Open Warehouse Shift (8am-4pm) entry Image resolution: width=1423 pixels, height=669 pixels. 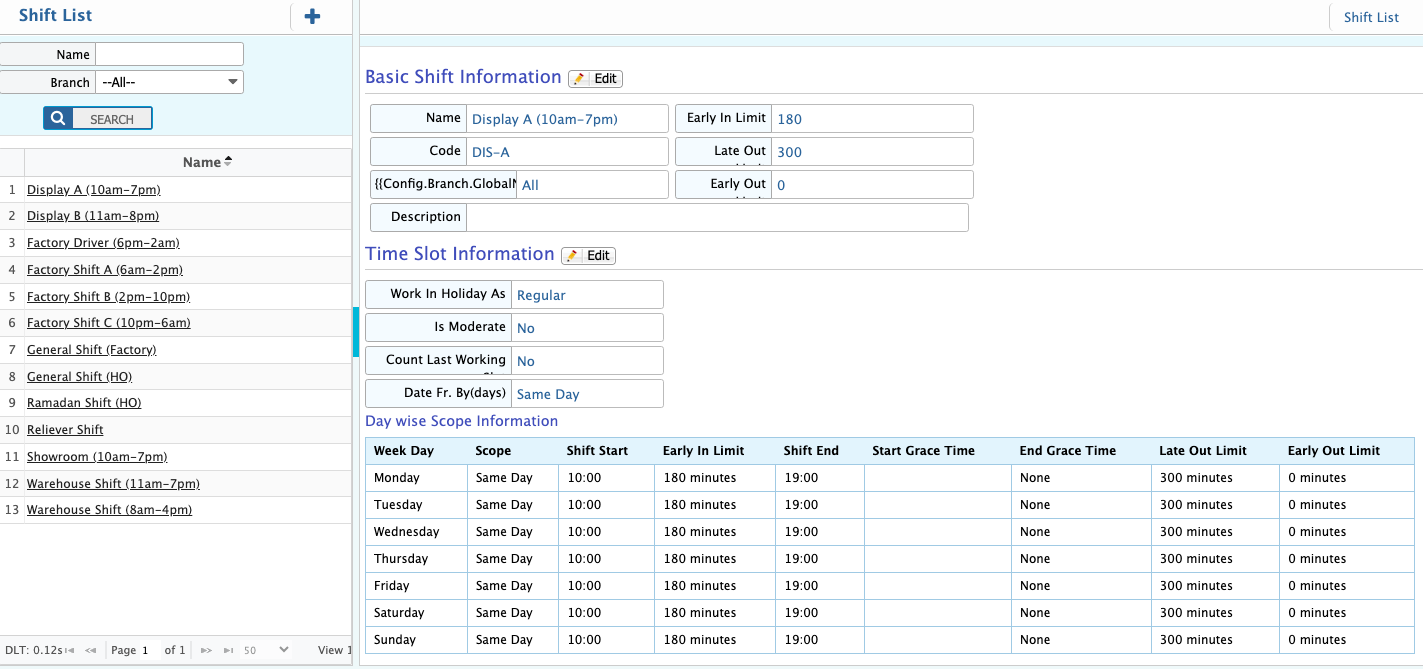[x=109, y=510]
